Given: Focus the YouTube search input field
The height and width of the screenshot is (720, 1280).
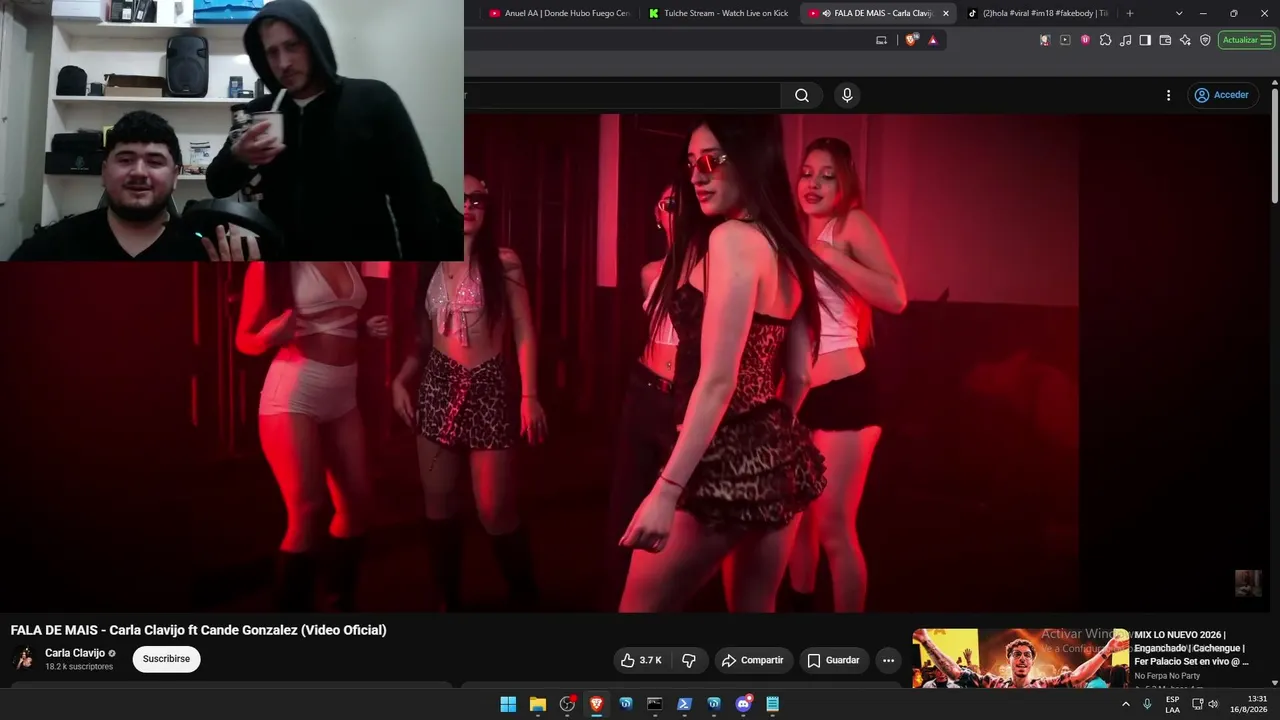Looking at the screenshot, I should (622, 95).
